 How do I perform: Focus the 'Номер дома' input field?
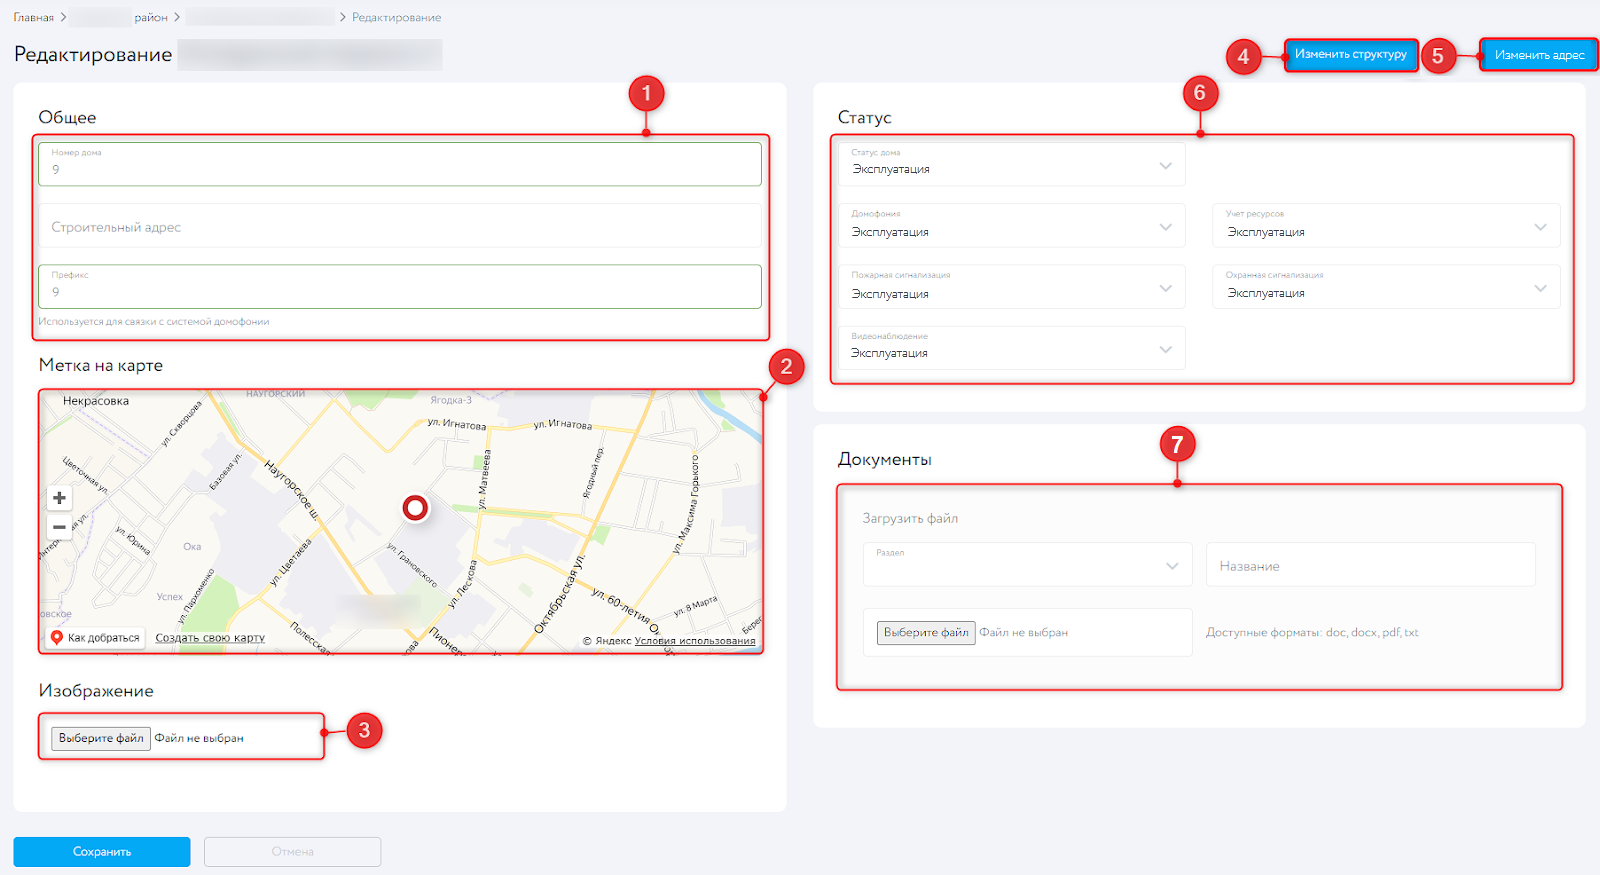coord(400,164)
